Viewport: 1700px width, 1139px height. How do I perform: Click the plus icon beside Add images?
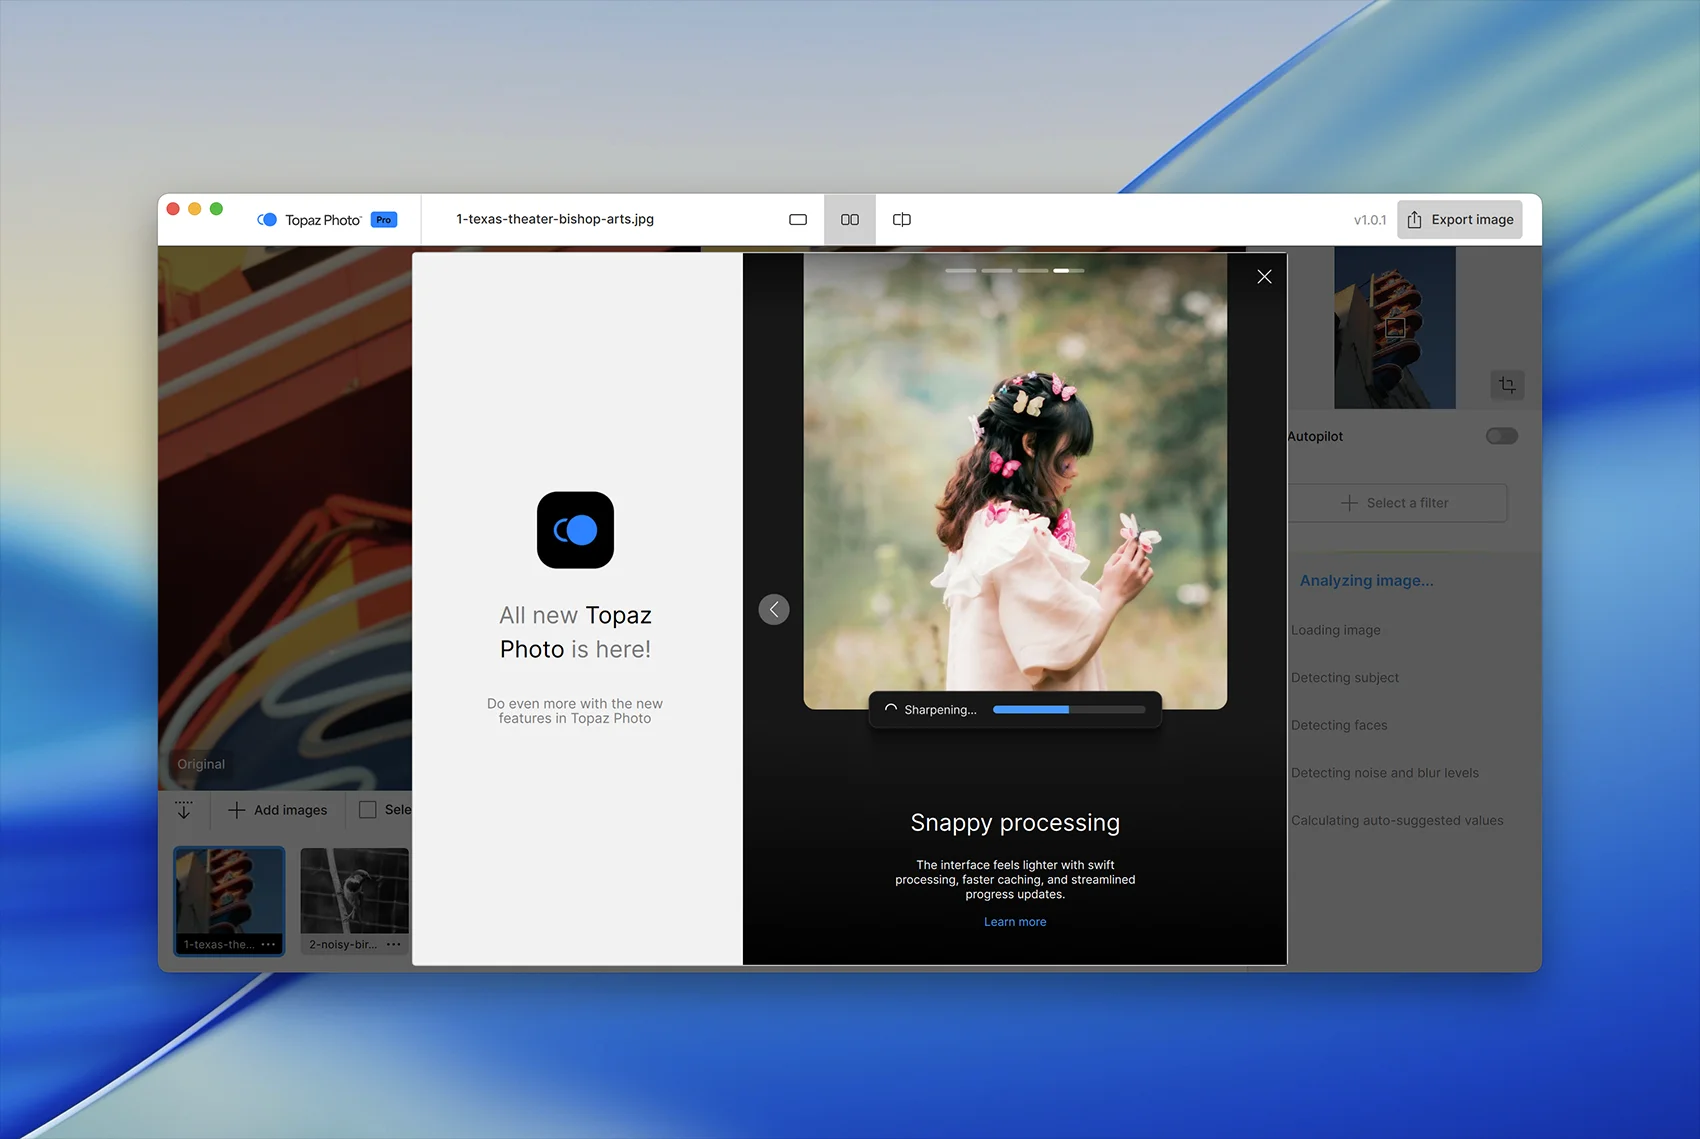[236, 810]
